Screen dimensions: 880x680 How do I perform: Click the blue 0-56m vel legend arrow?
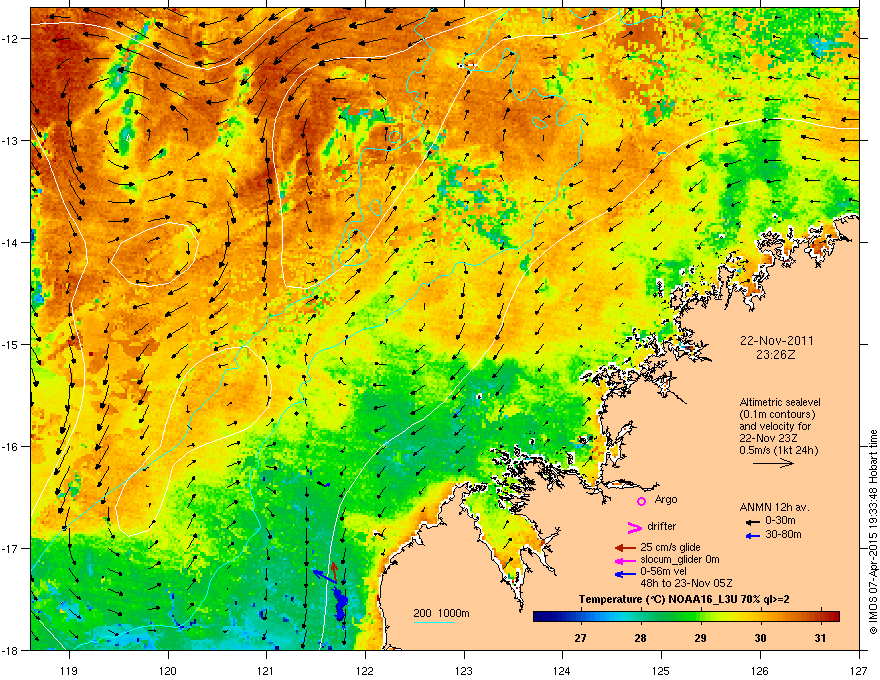(625, 574)
